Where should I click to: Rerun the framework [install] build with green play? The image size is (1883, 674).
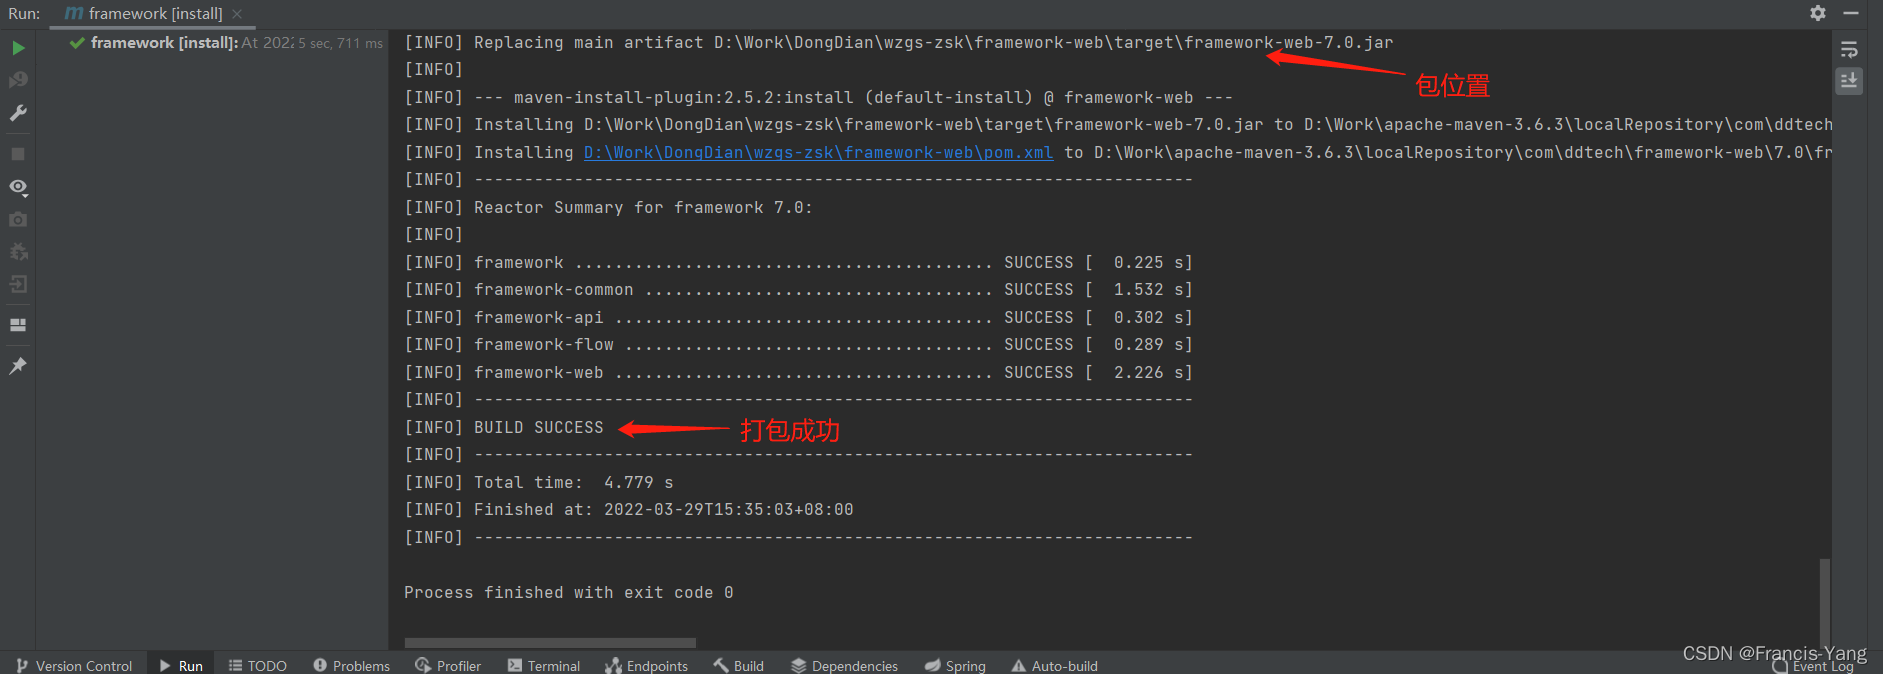(x=18, y=48)
